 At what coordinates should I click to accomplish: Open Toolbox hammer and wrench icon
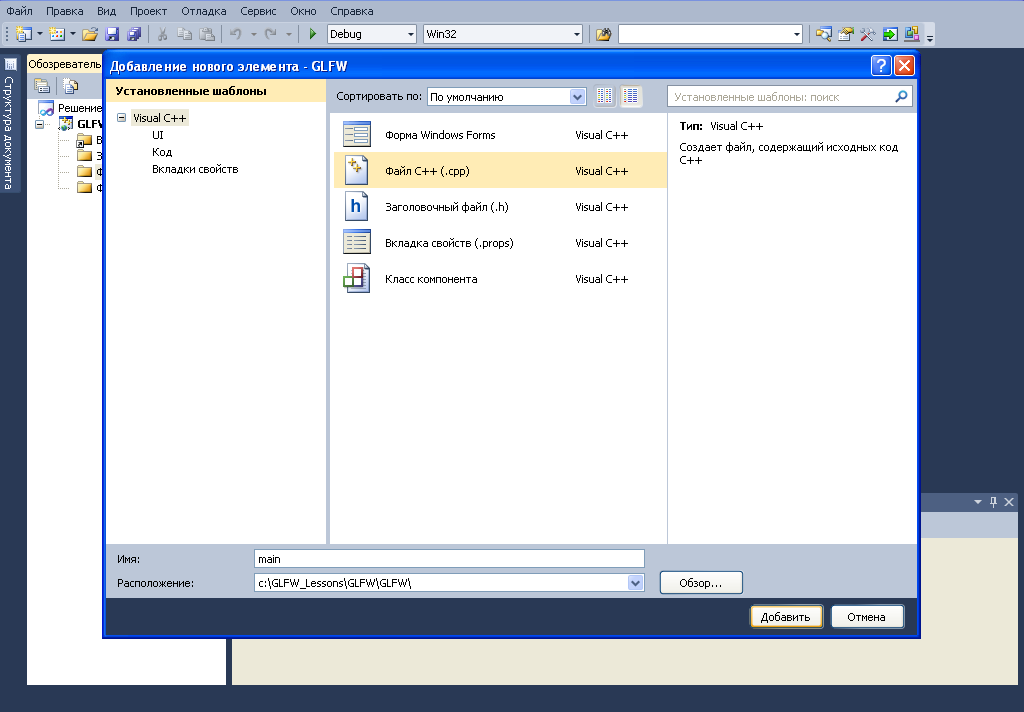point(868,34)
